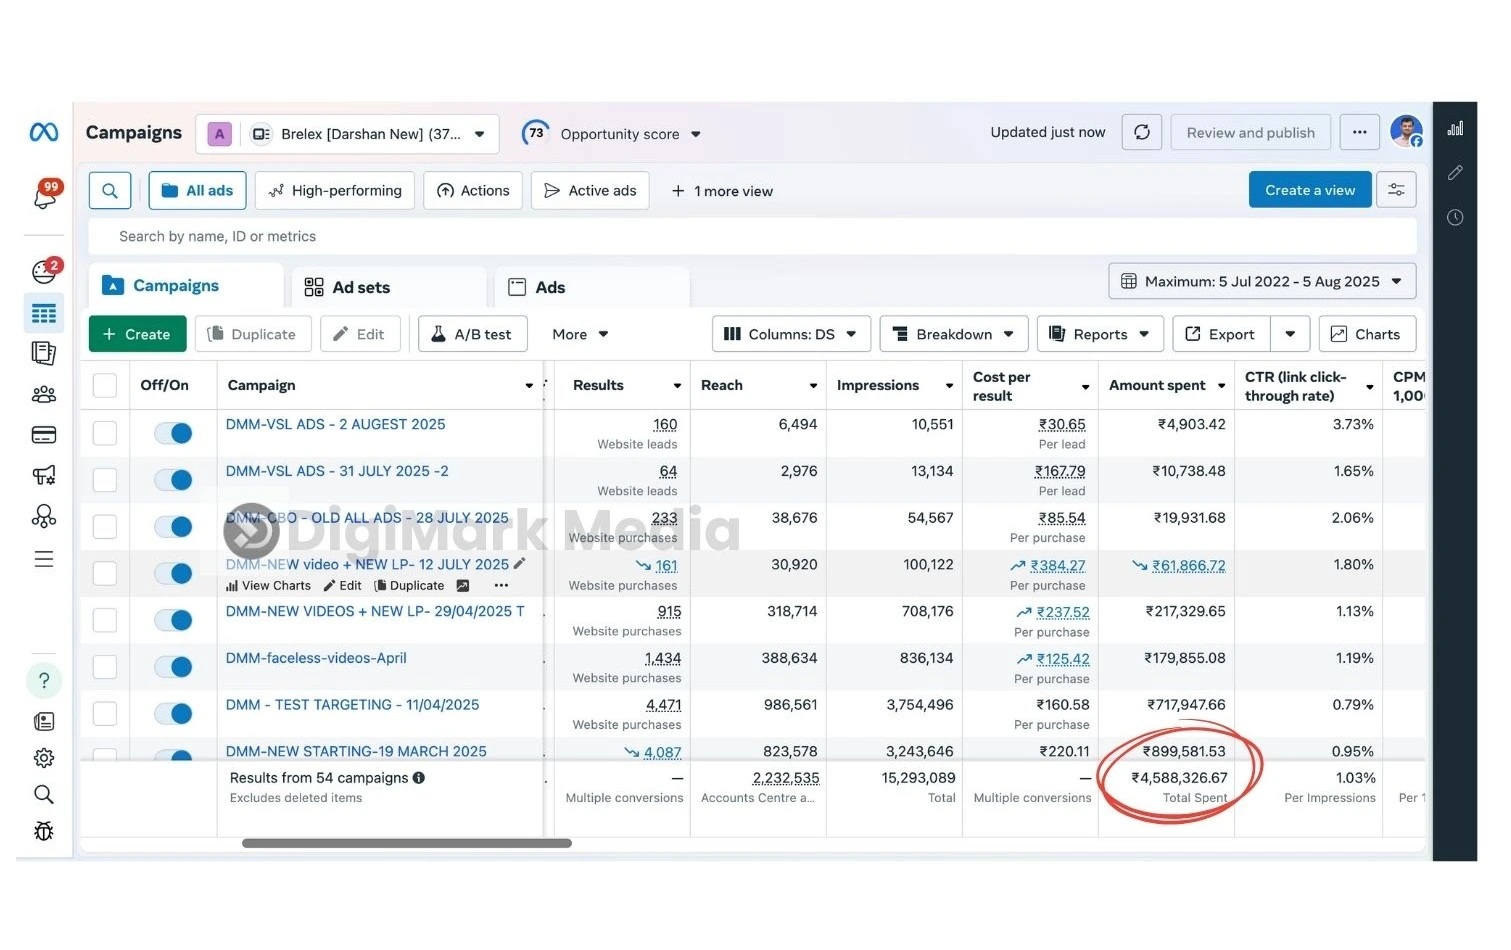The image size is (1511, 950).
Task: Open DMM - TEST TARGETING - 11/04/2025 campaign
Action: click(352, 705)
